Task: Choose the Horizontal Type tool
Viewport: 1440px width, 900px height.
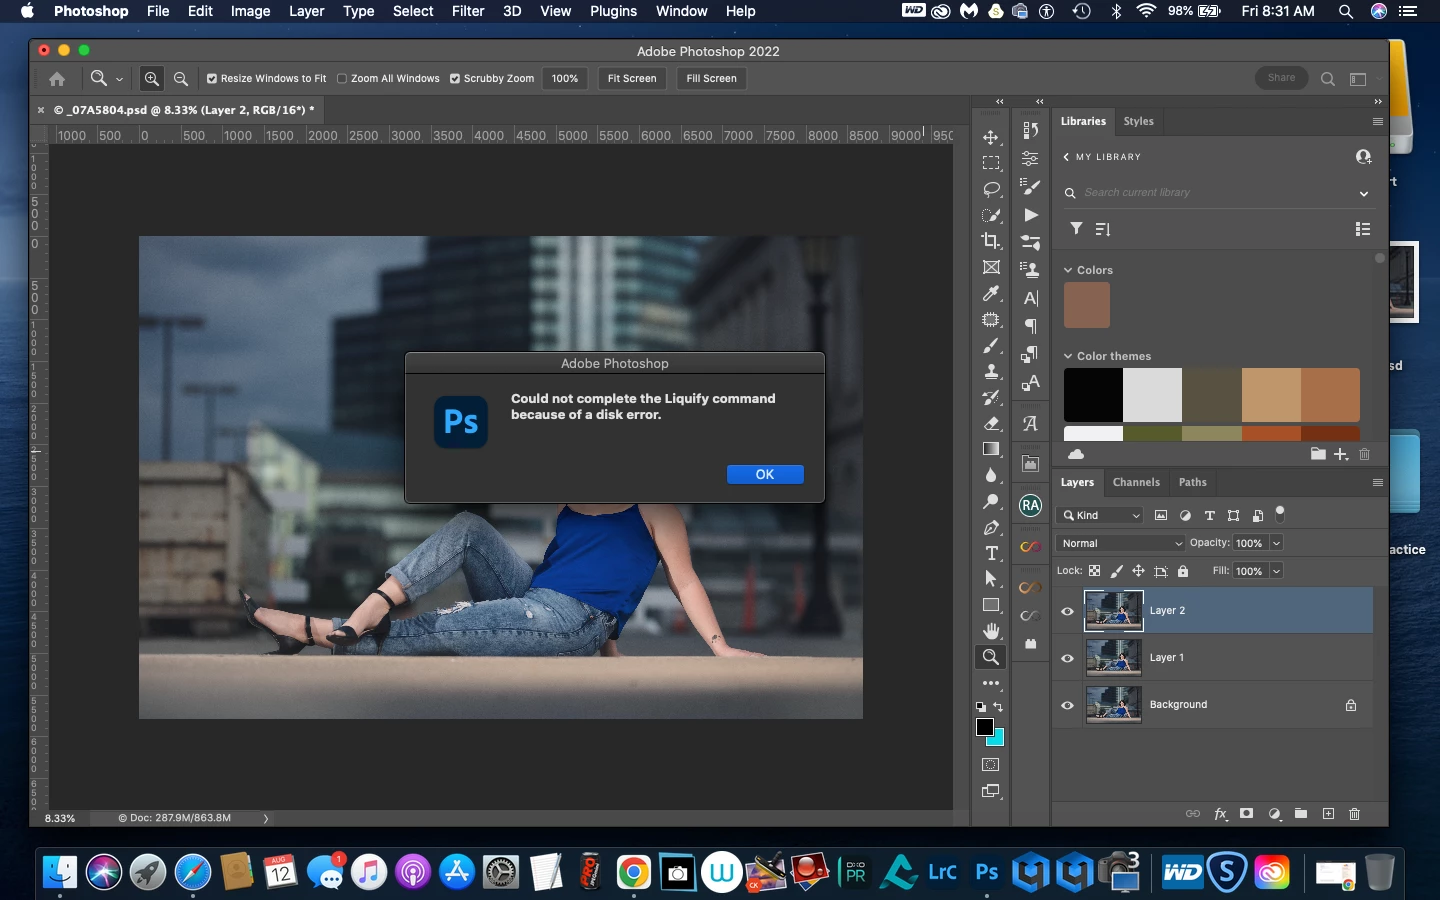Action: point(990,553)
